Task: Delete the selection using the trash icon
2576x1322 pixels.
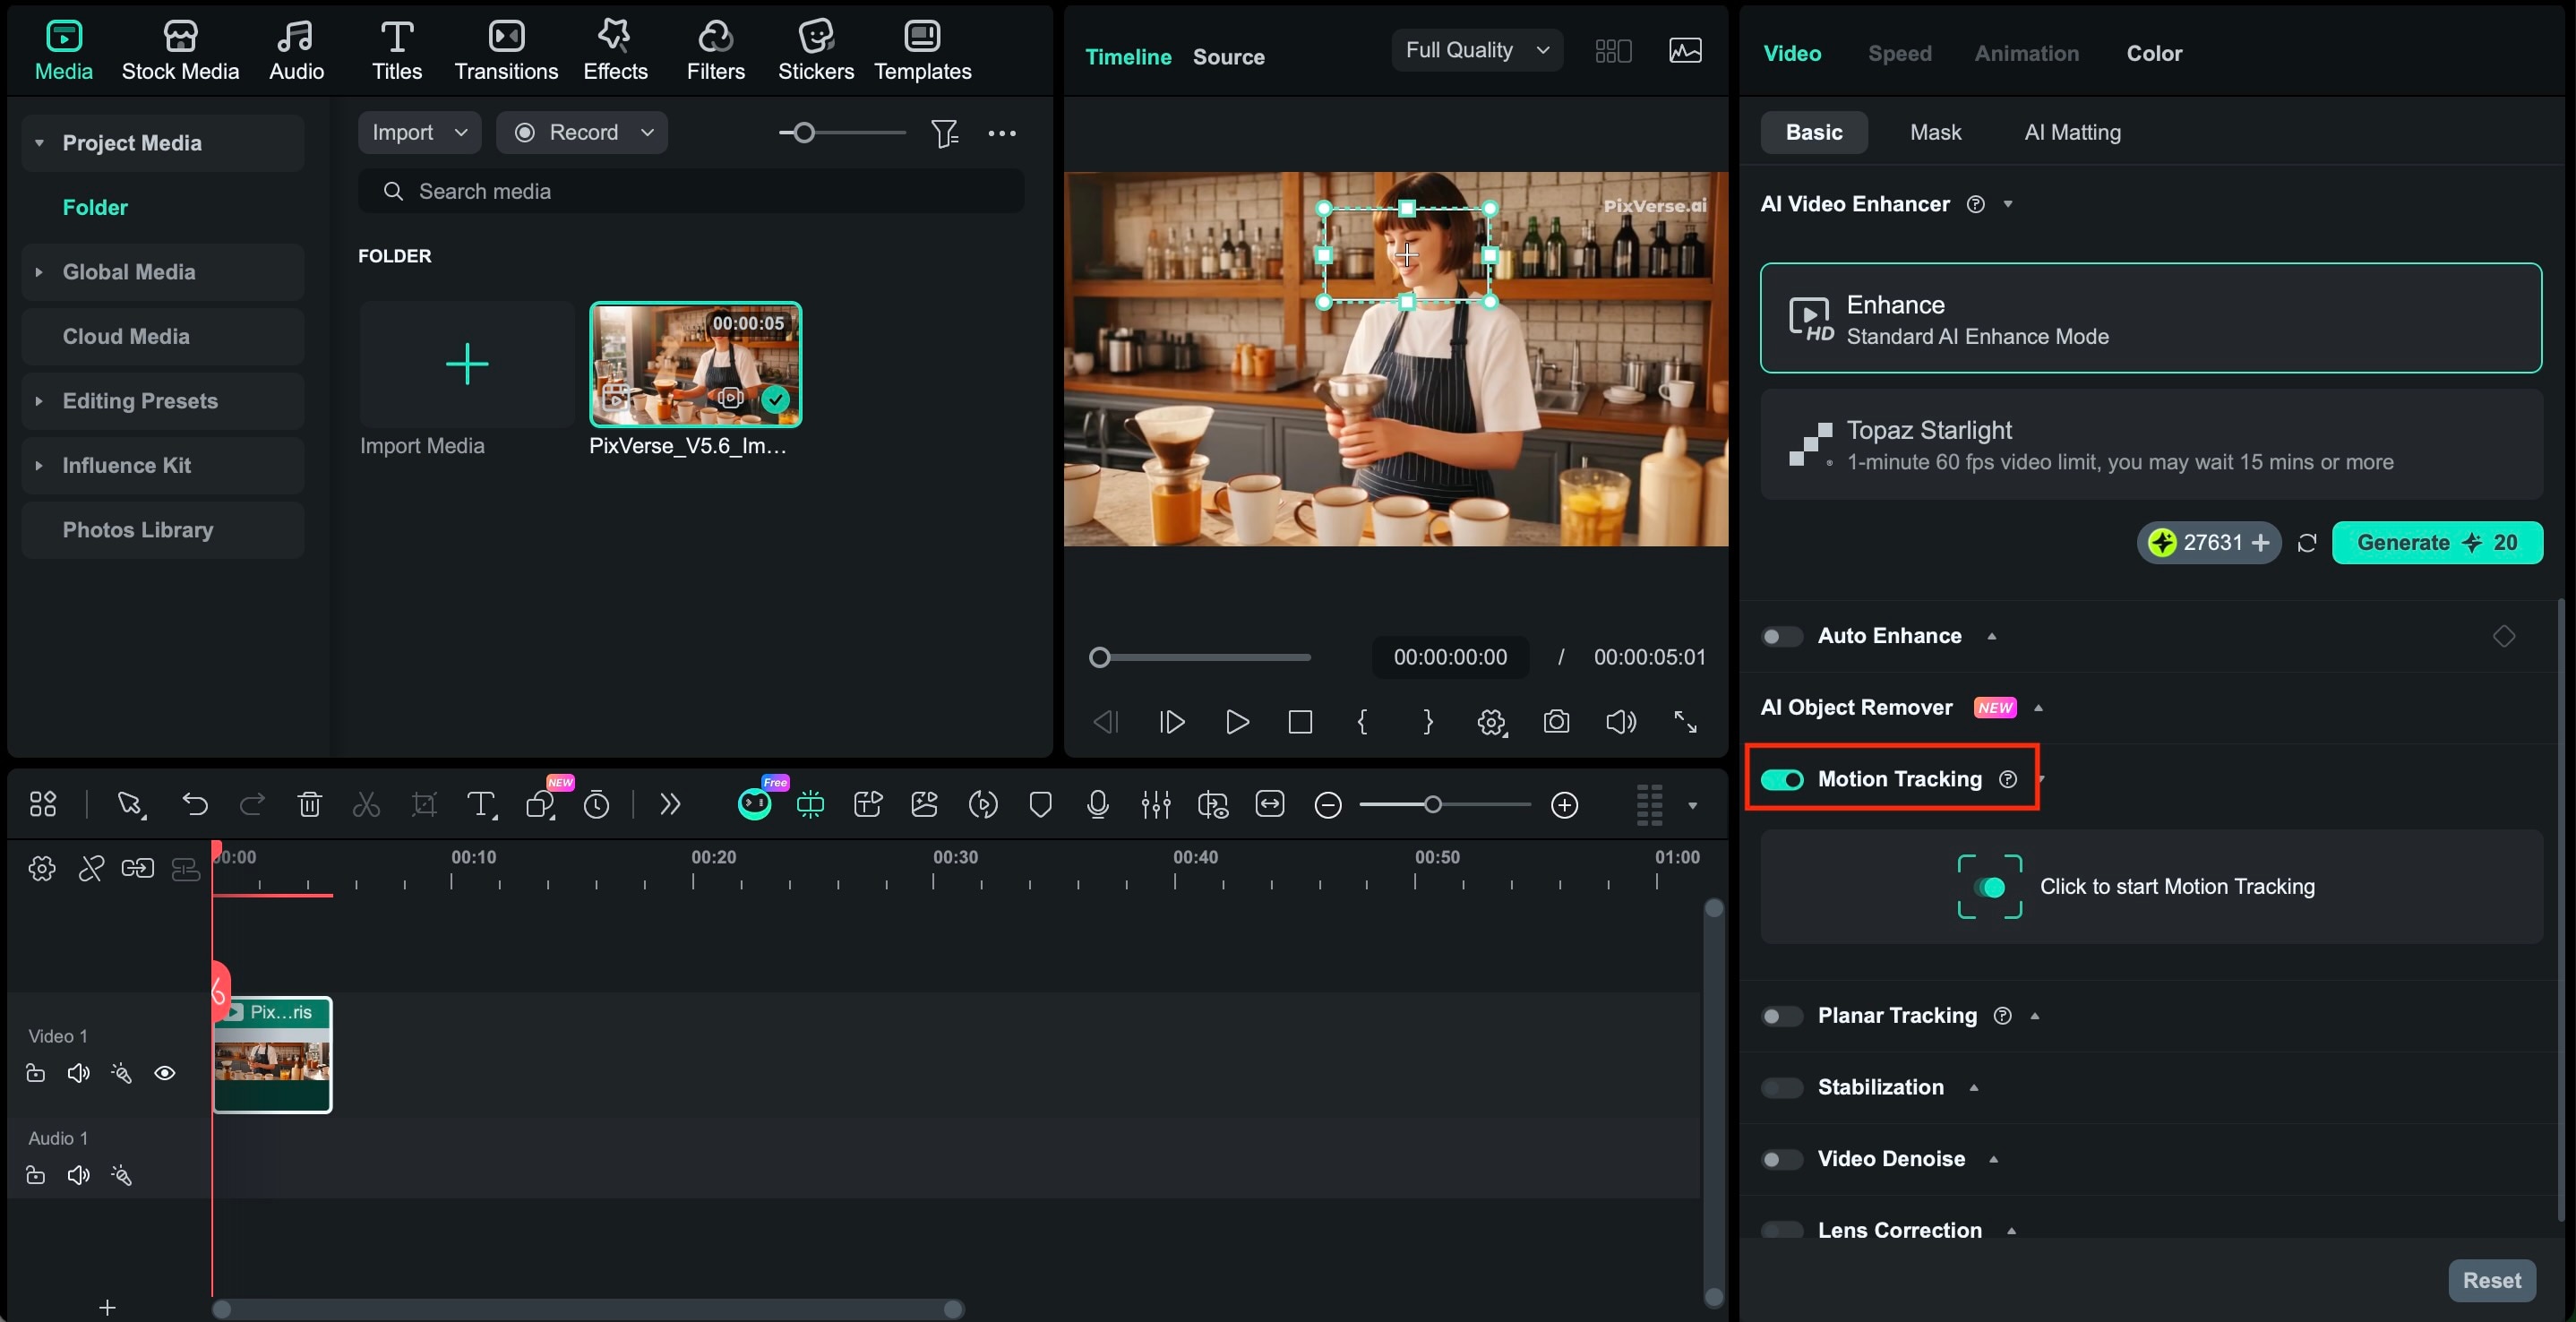Action: pos(309,805)
